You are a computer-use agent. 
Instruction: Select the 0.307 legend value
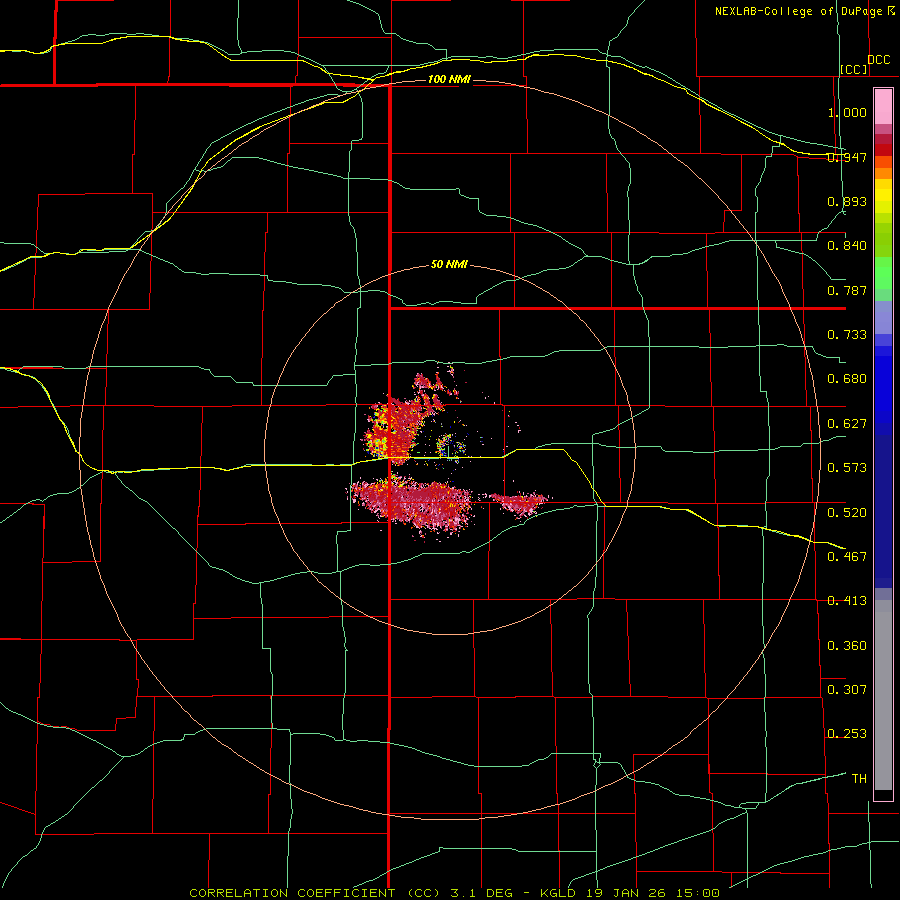847,690
